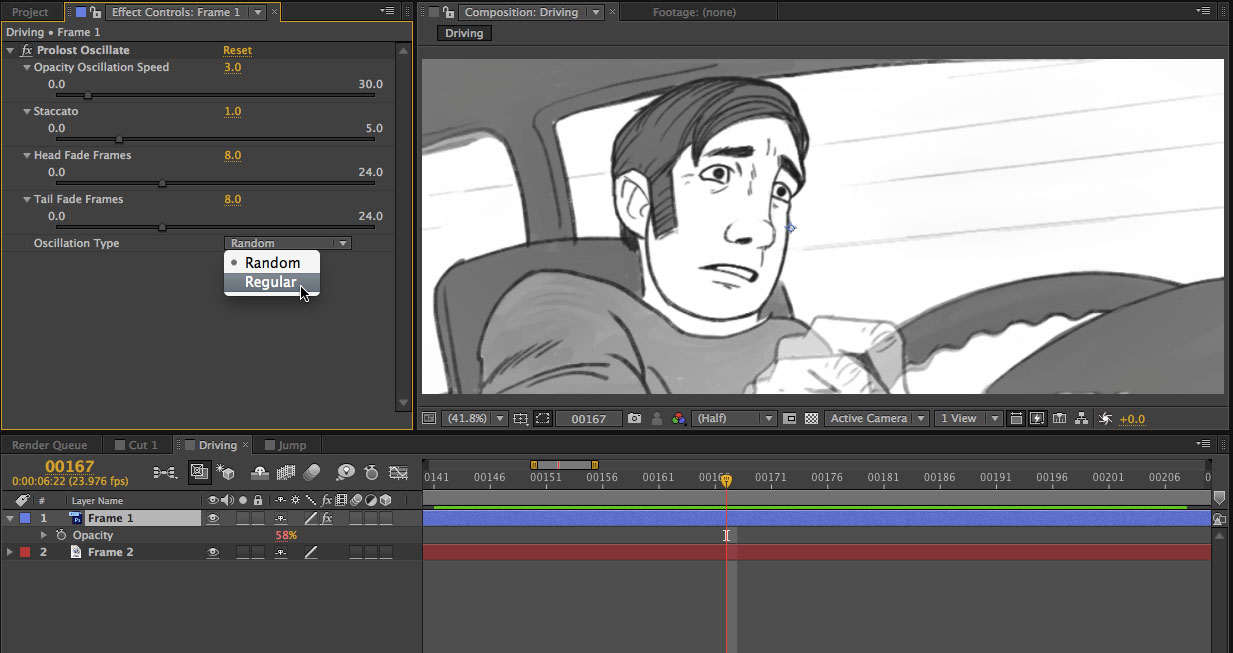The image size is (1233, 653).
Task: Open the Oscillation Type dropdown
Action: (288, 243)
